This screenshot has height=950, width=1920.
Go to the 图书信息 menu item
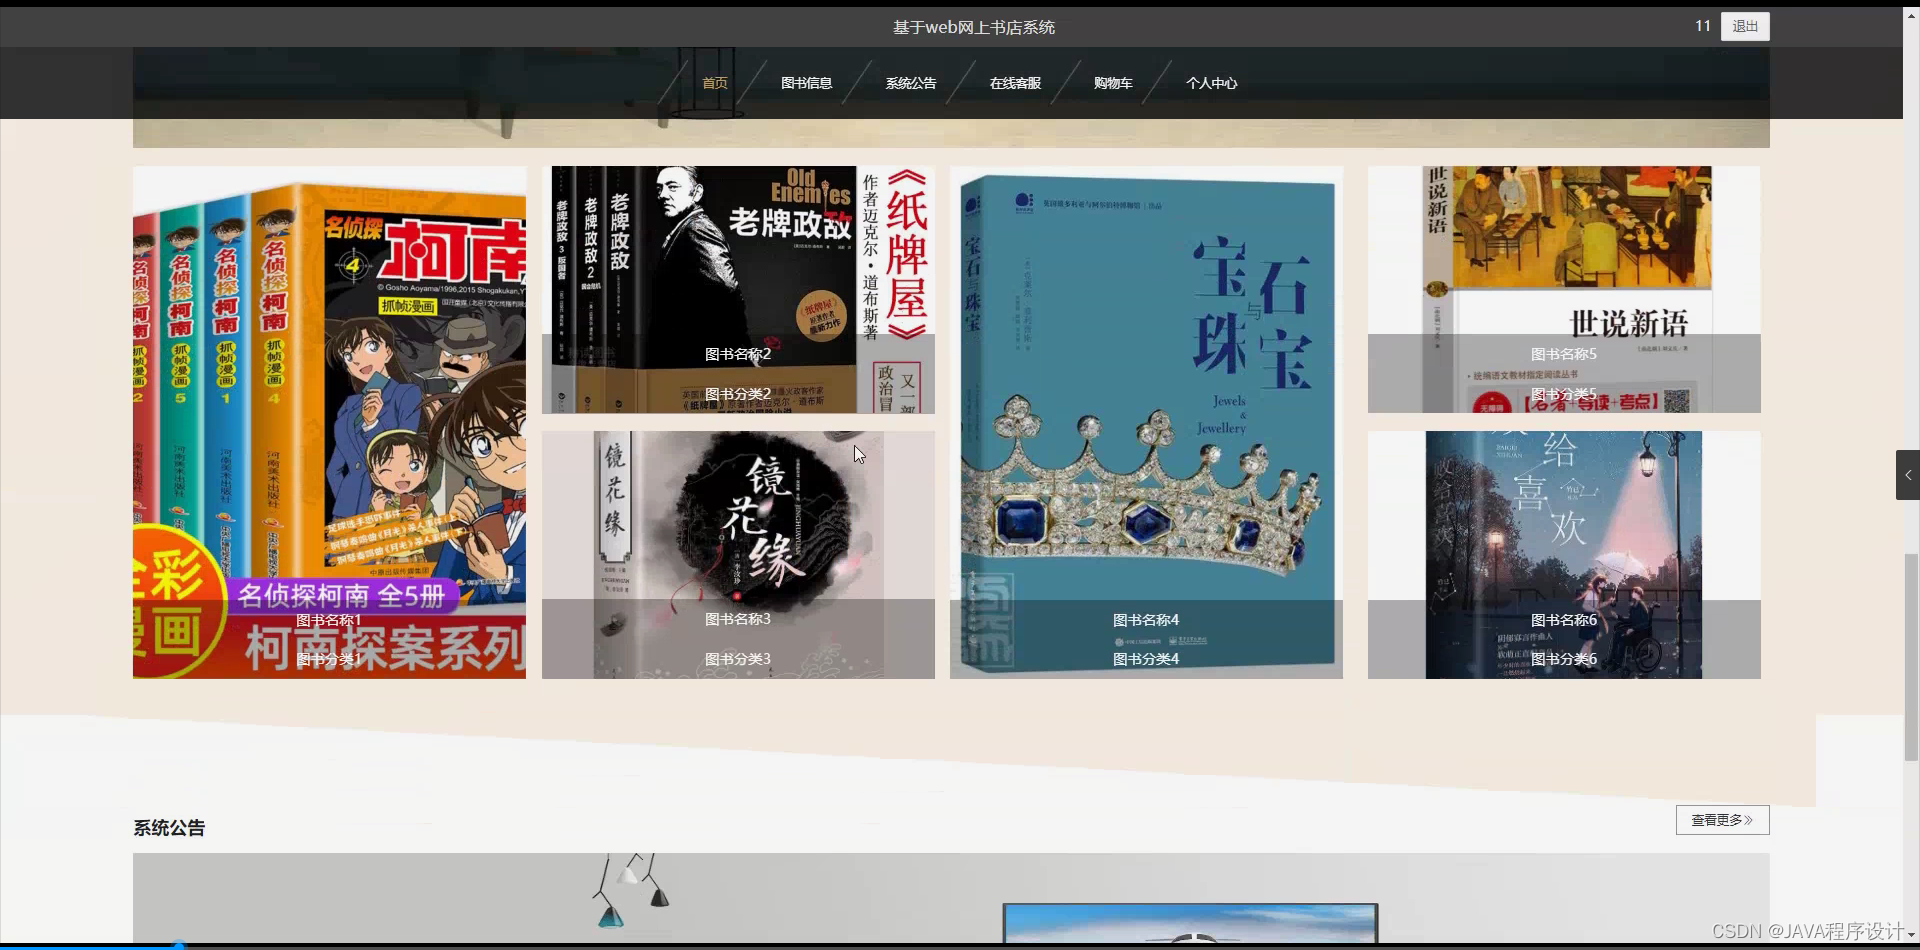[x=806, y=83]
